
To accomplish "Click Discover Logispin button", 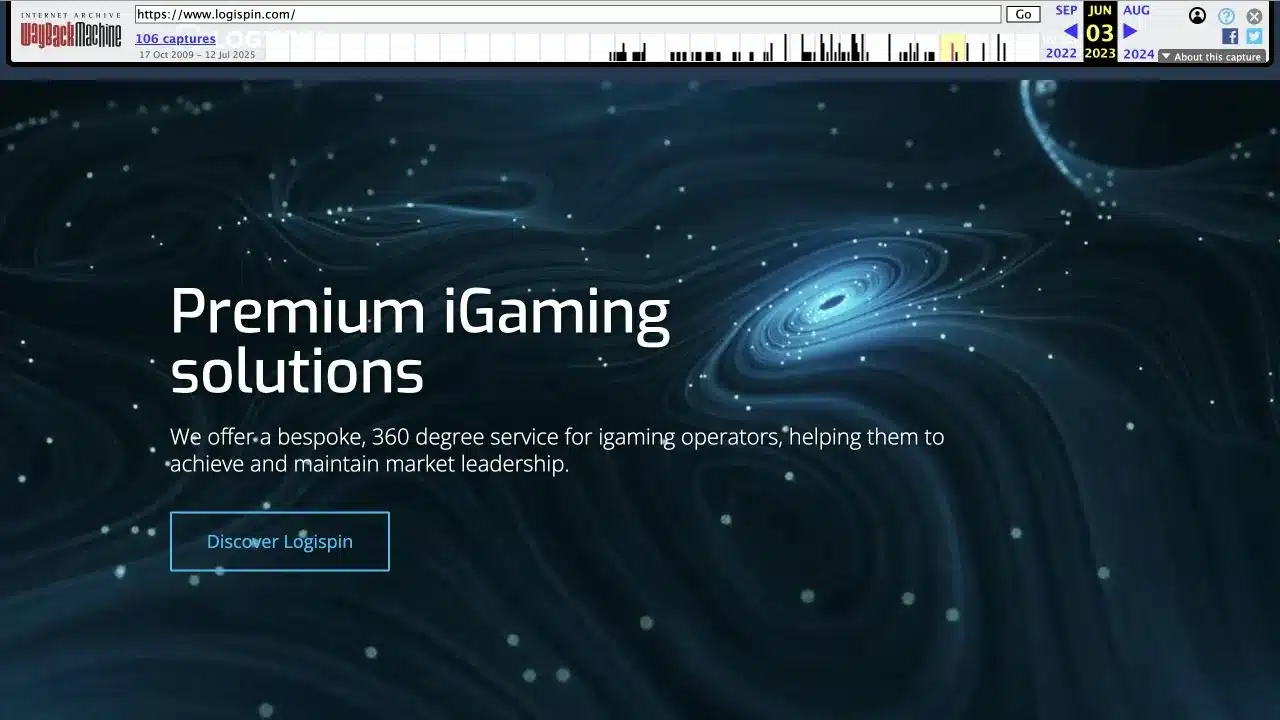I will click(x=280, y=541).
